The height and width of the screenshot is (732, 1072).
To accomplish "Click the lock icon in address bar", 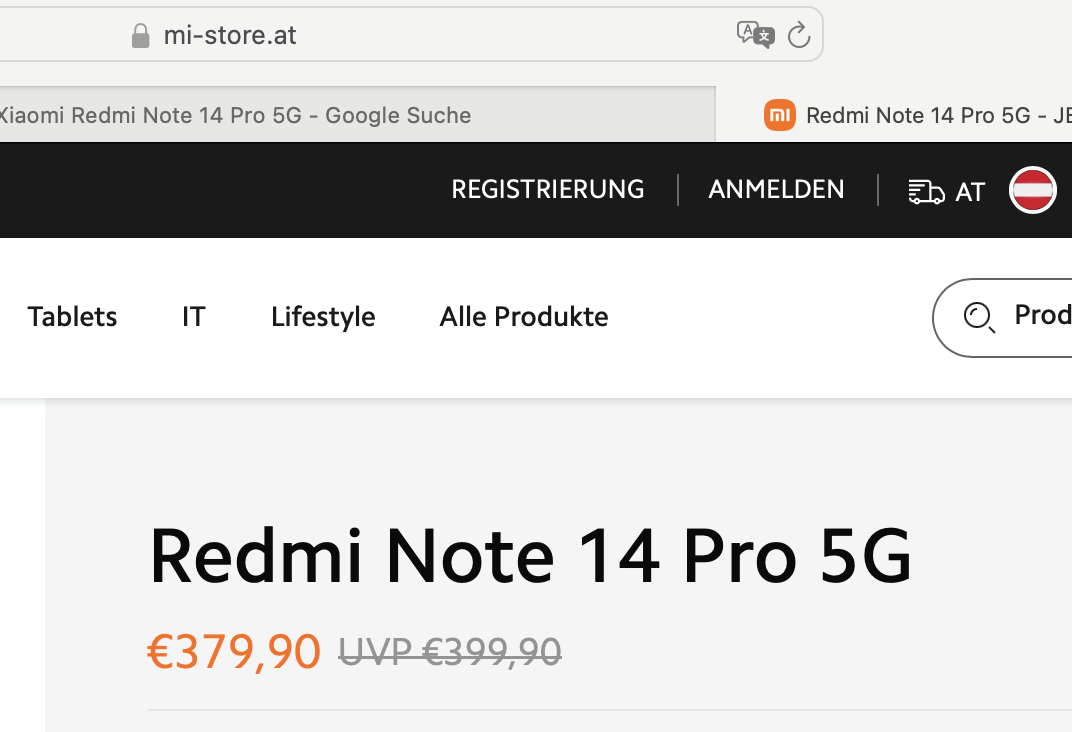I will click(x=140, y=36).
